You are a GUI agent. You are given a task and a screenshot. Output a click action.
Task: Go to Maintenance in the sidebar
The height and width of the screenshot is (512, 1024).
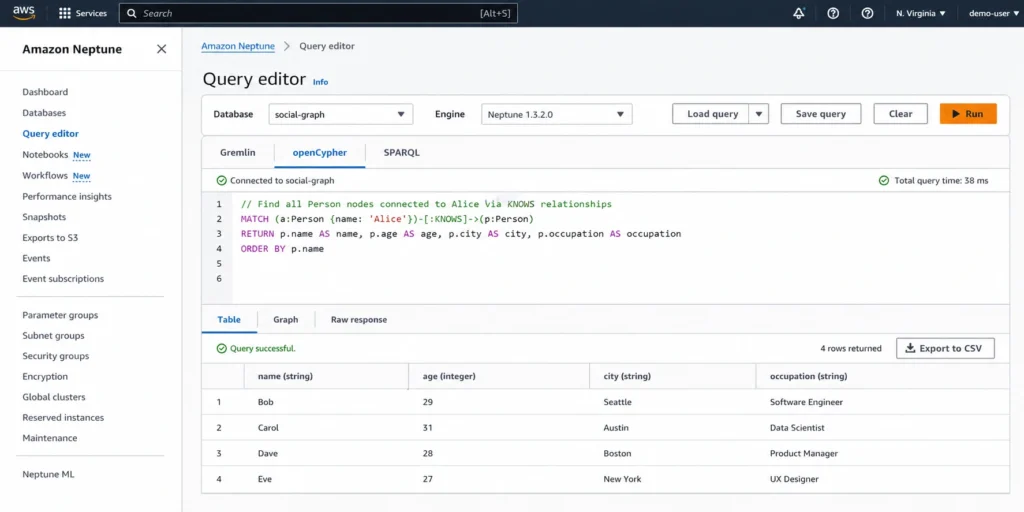pyautogui.click(x=50, y=438)
